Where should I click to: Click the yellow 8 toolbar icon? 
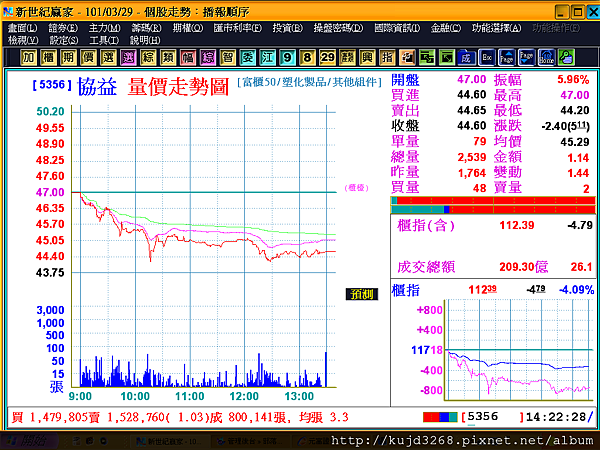(x=307, y=58)
